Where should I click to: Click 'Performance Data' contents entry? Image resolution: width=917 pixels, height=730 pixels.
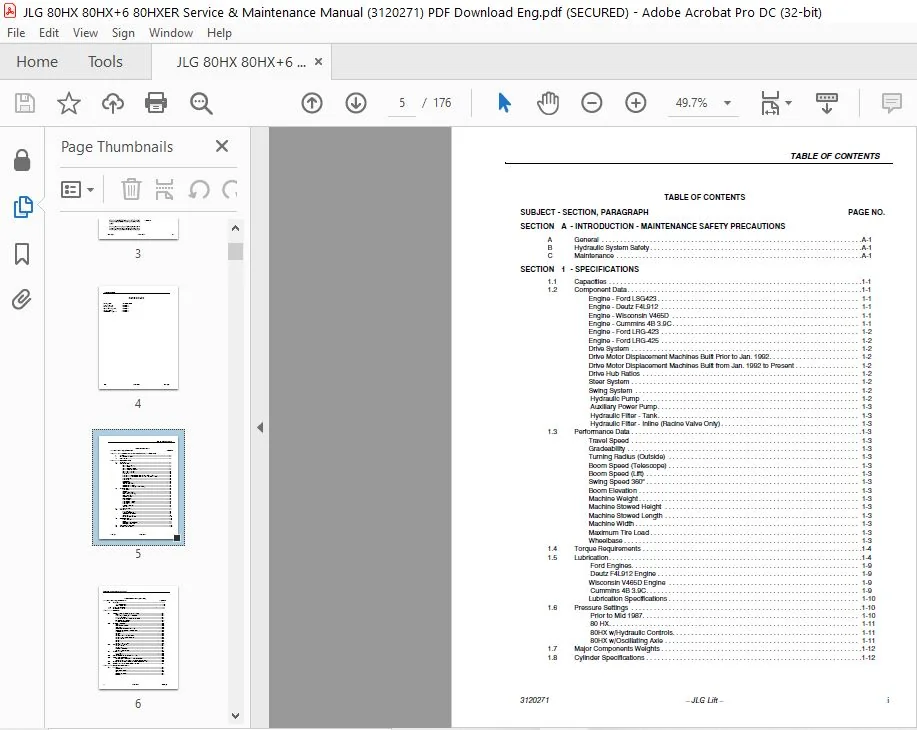point(601,432)
